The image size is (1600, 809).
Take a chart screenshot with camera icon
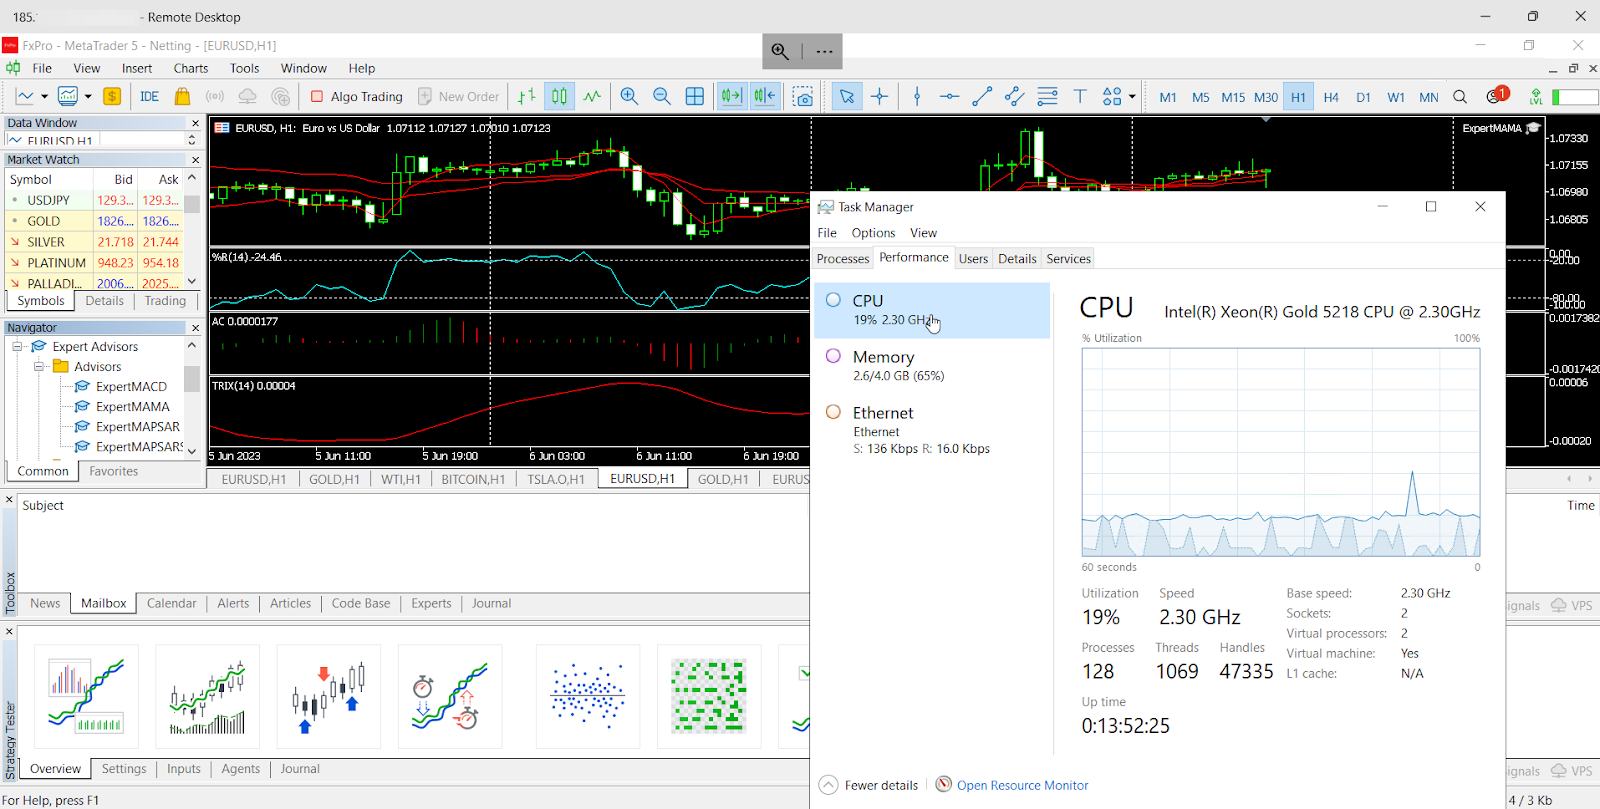pyautogui.click(x=802, y=97)
